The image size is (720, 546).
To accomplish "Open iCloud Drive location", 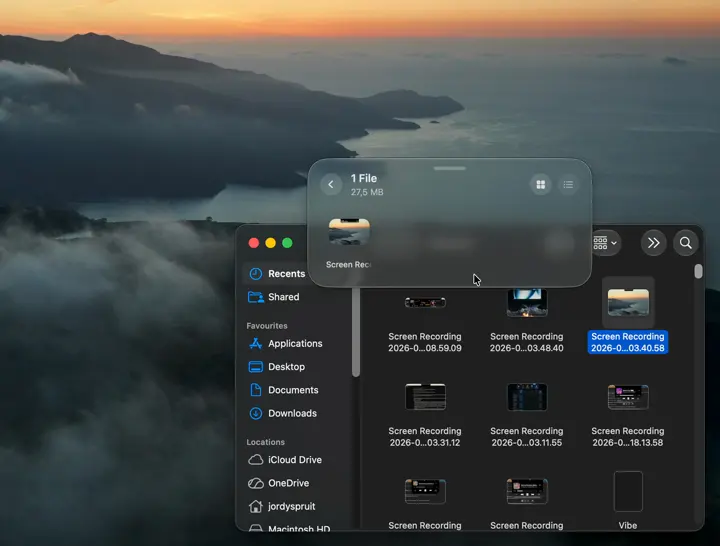I will 297,460.
